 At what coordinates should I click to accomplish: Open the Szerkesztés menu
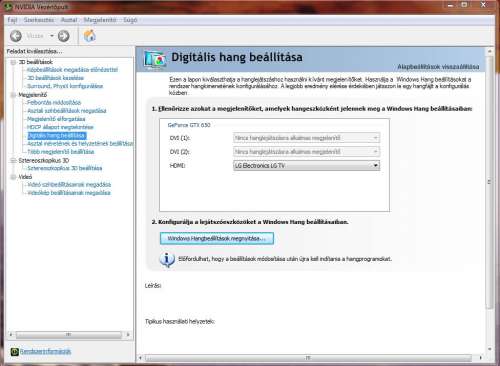(x=39, y=20)
